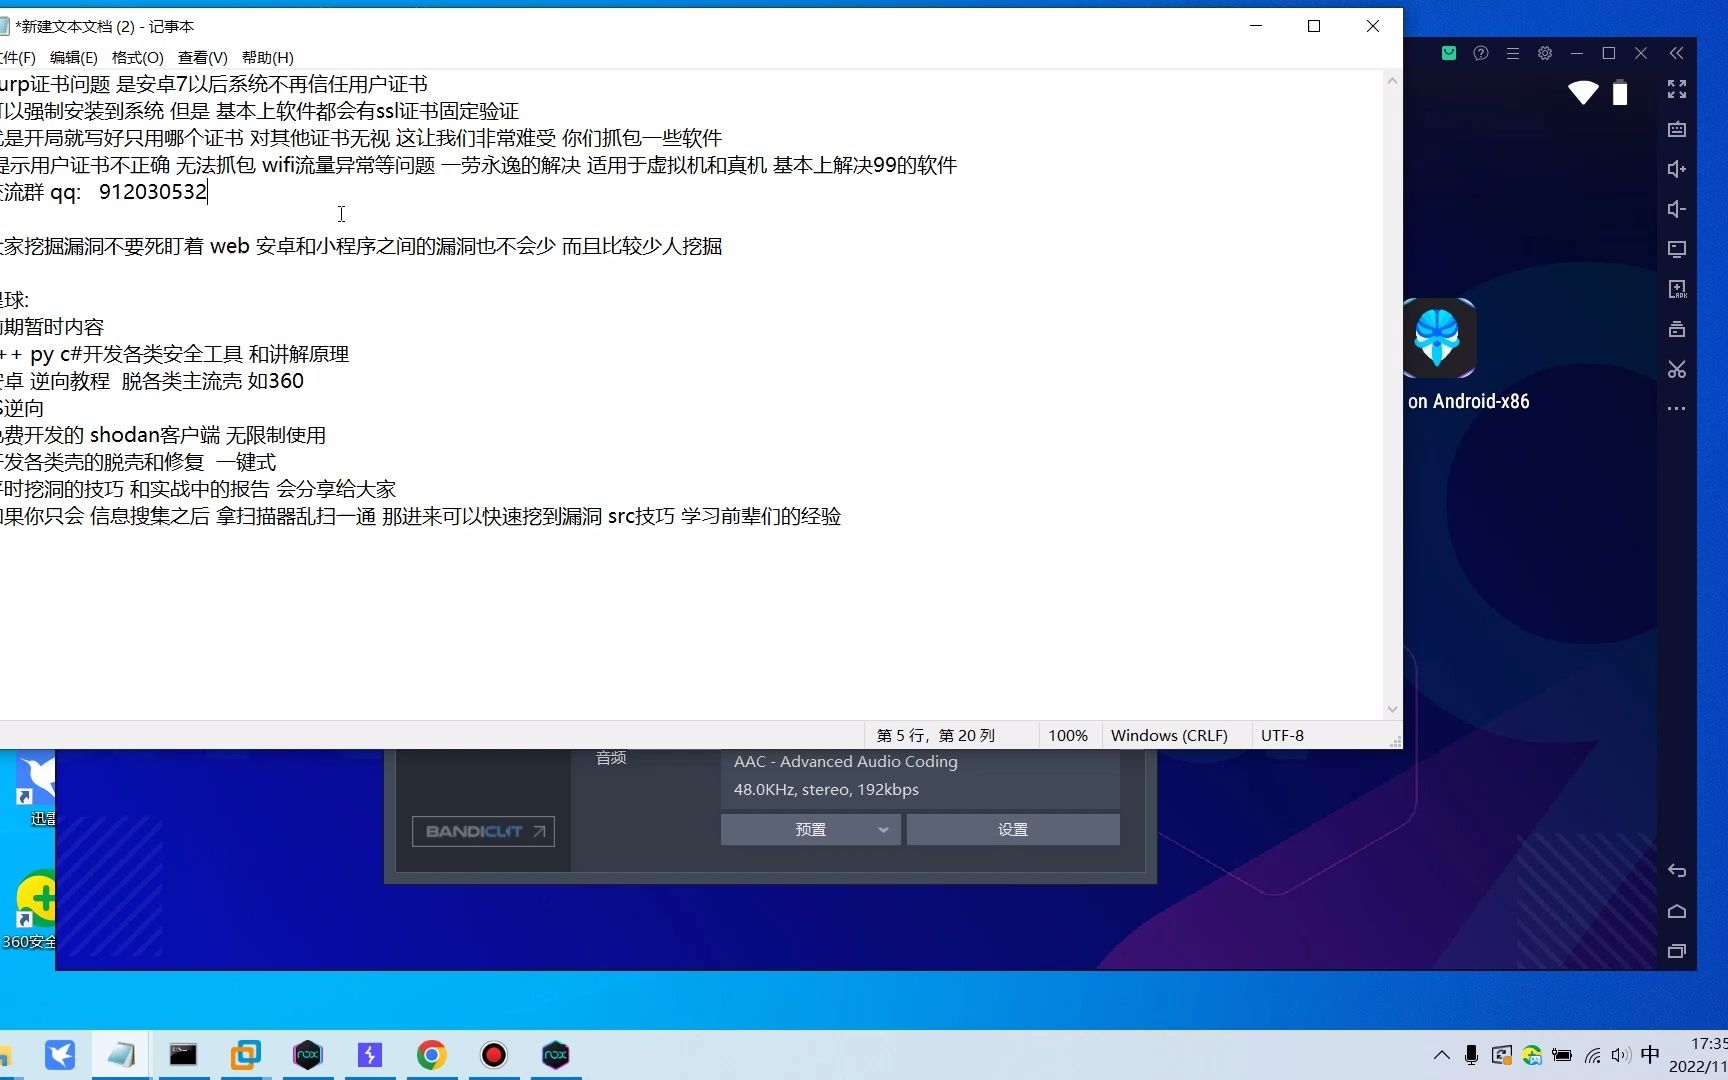1728x1080 pixels.
Task: Click the Windows (CRLF) status entry
Action: tap(1169, 735)
